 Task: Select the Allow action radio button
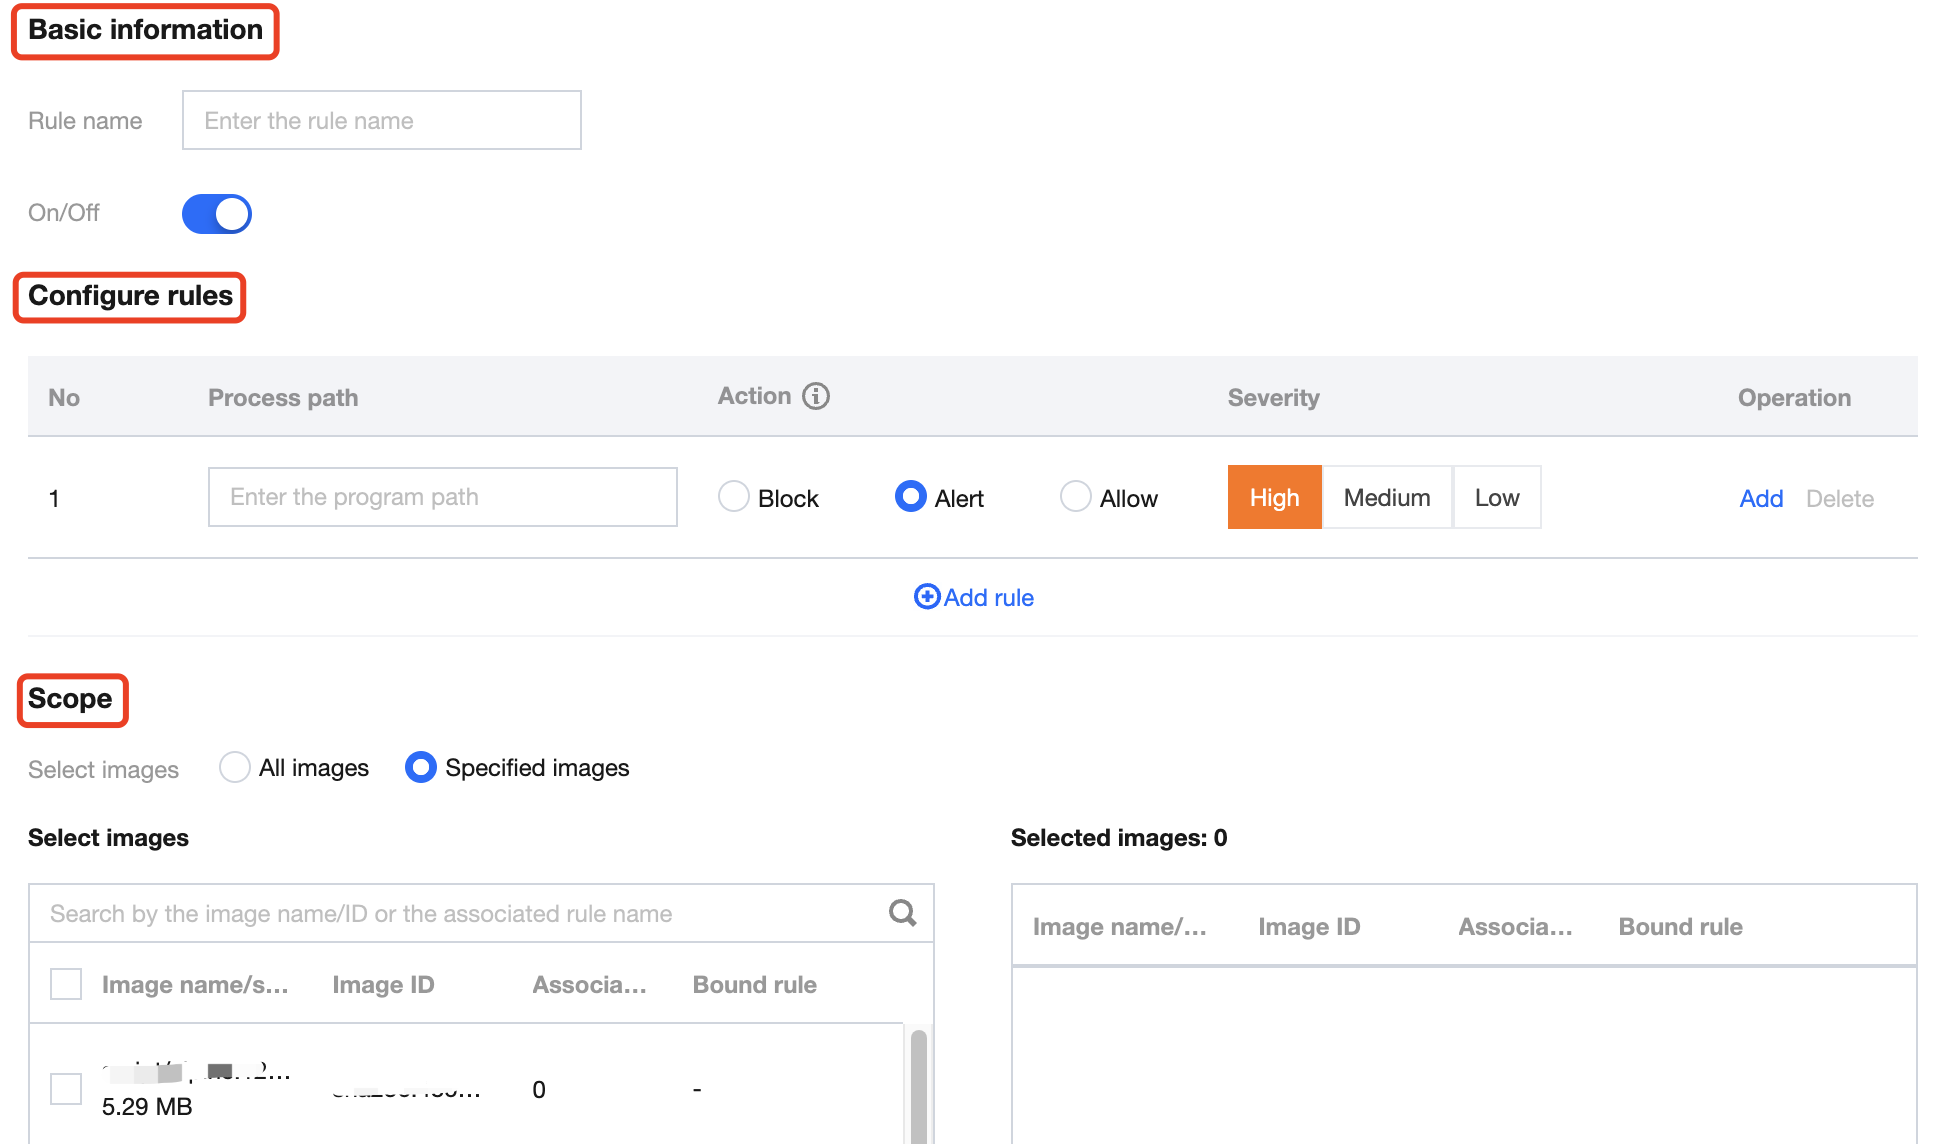(1075, 497)
